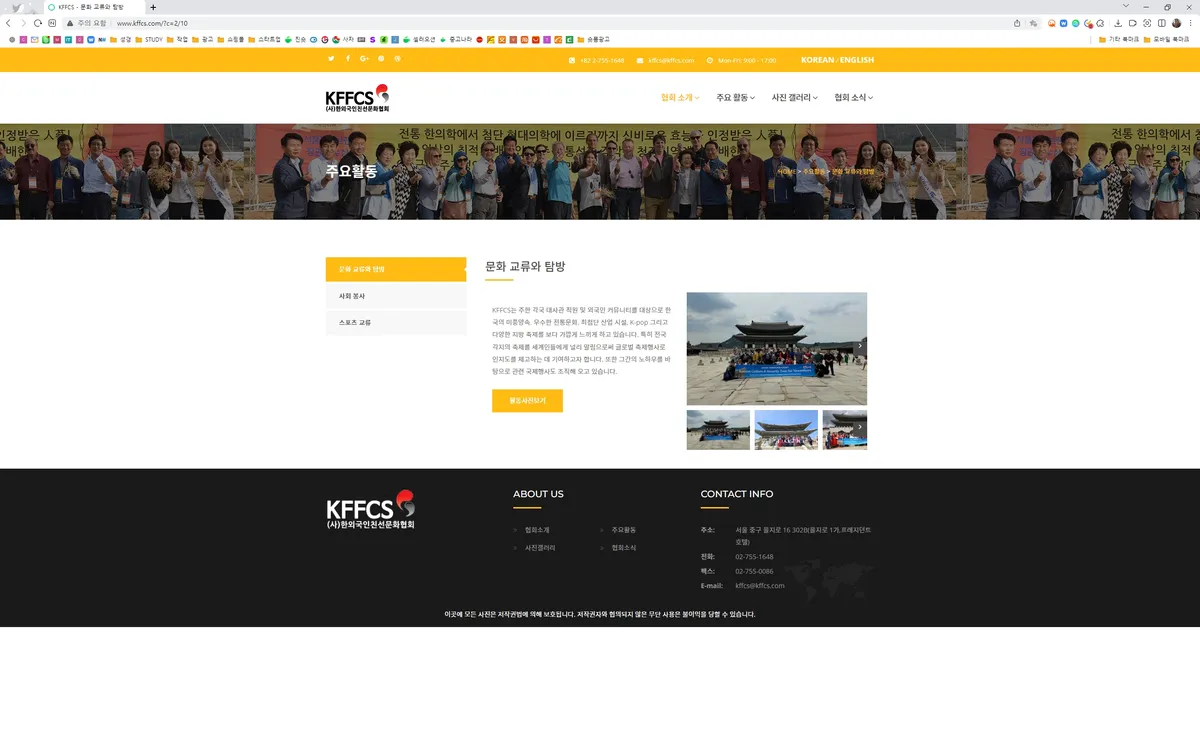Image resolution: width=1200 pixels, height=731 pixels.
Task: Bookmark this page with the star icon
Action: 1033,23
